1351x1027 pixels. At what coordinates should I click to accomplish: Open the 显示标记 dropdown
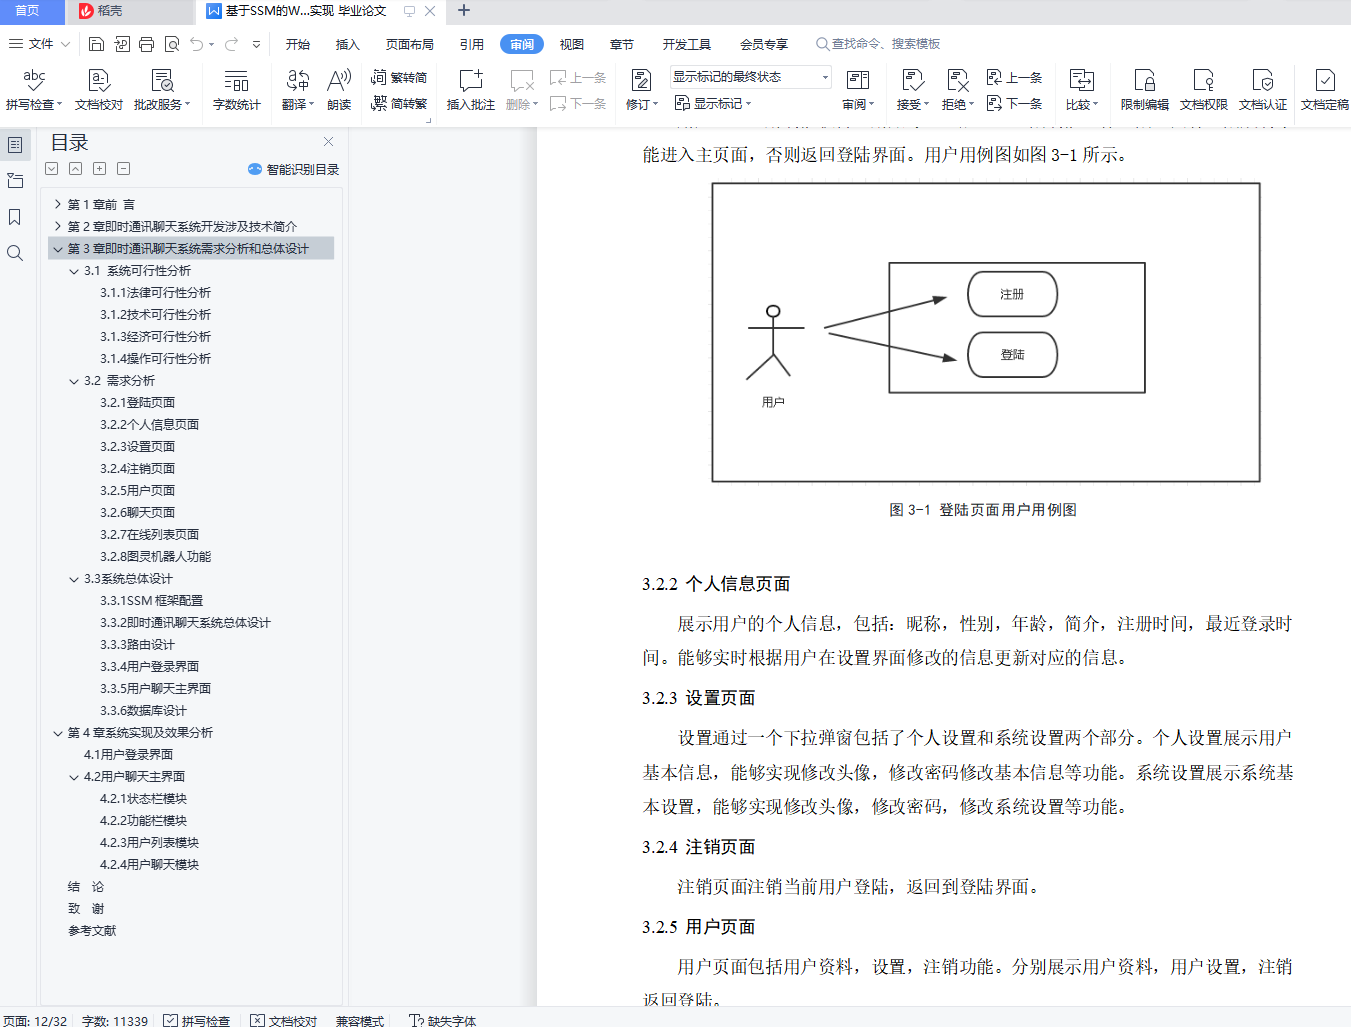pyautogui.click(x=712, y=103)
